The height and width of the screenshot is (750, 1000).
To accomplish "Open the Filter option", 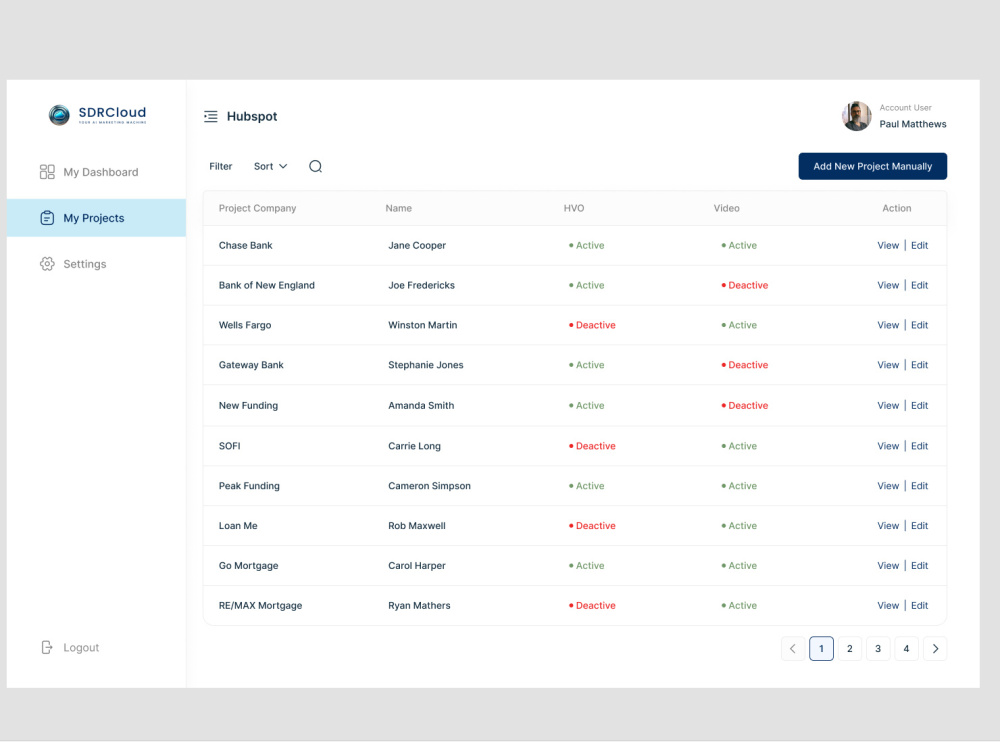I will tap(221, 166).
